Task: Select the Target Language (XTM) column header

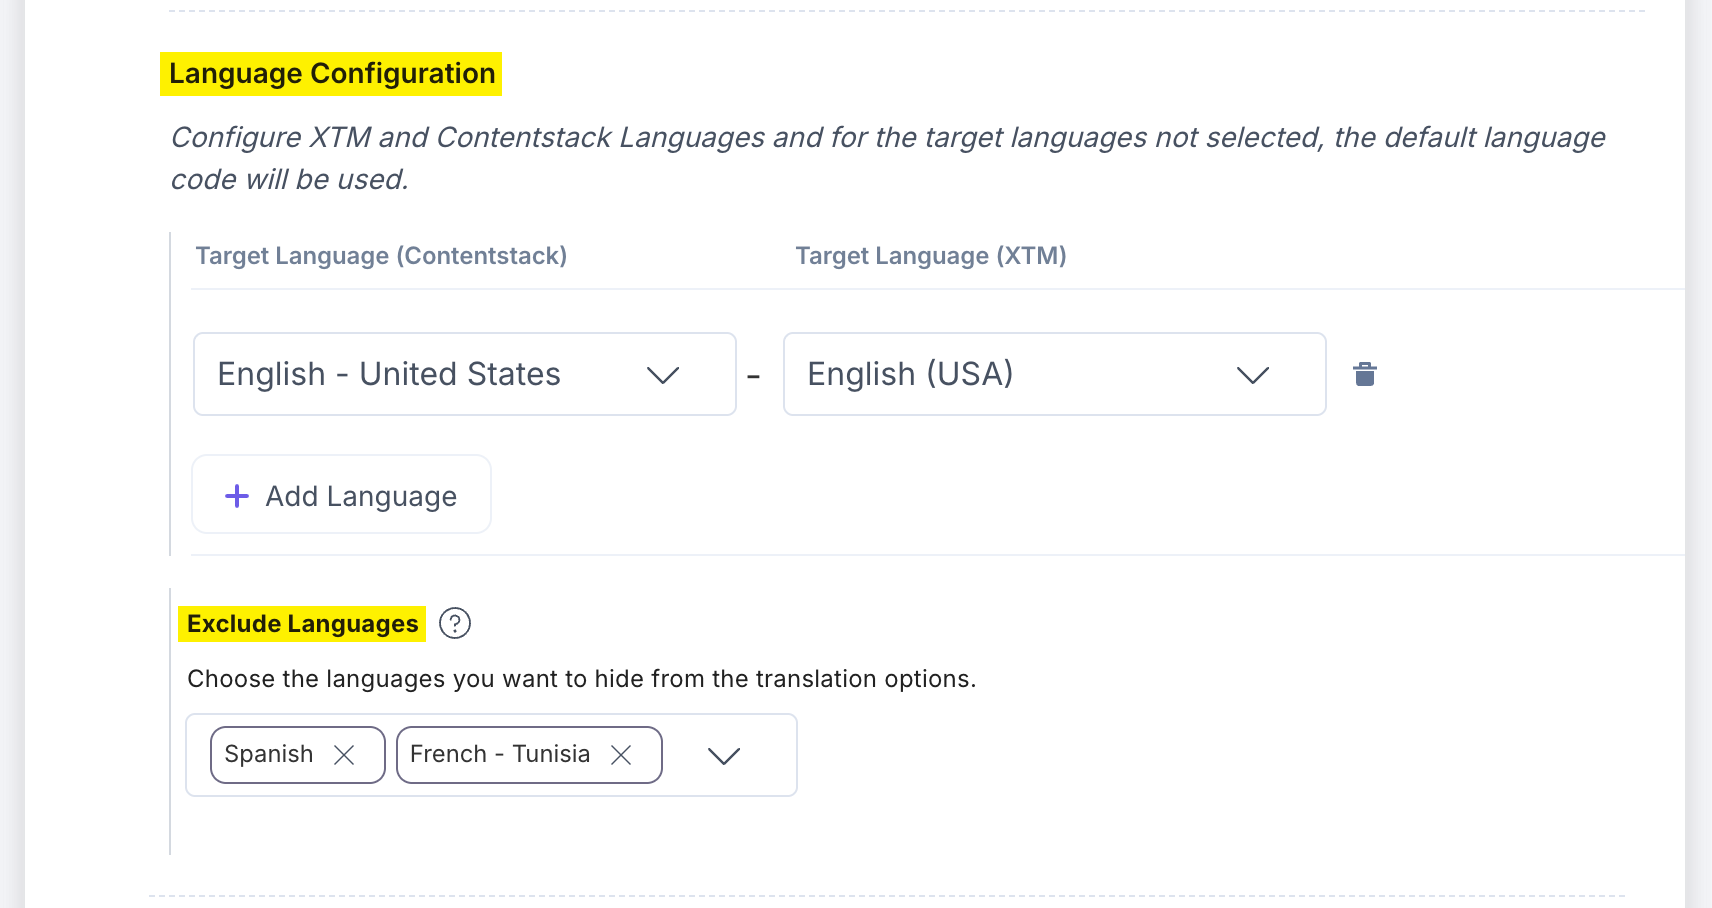Action: pos(930,256)
